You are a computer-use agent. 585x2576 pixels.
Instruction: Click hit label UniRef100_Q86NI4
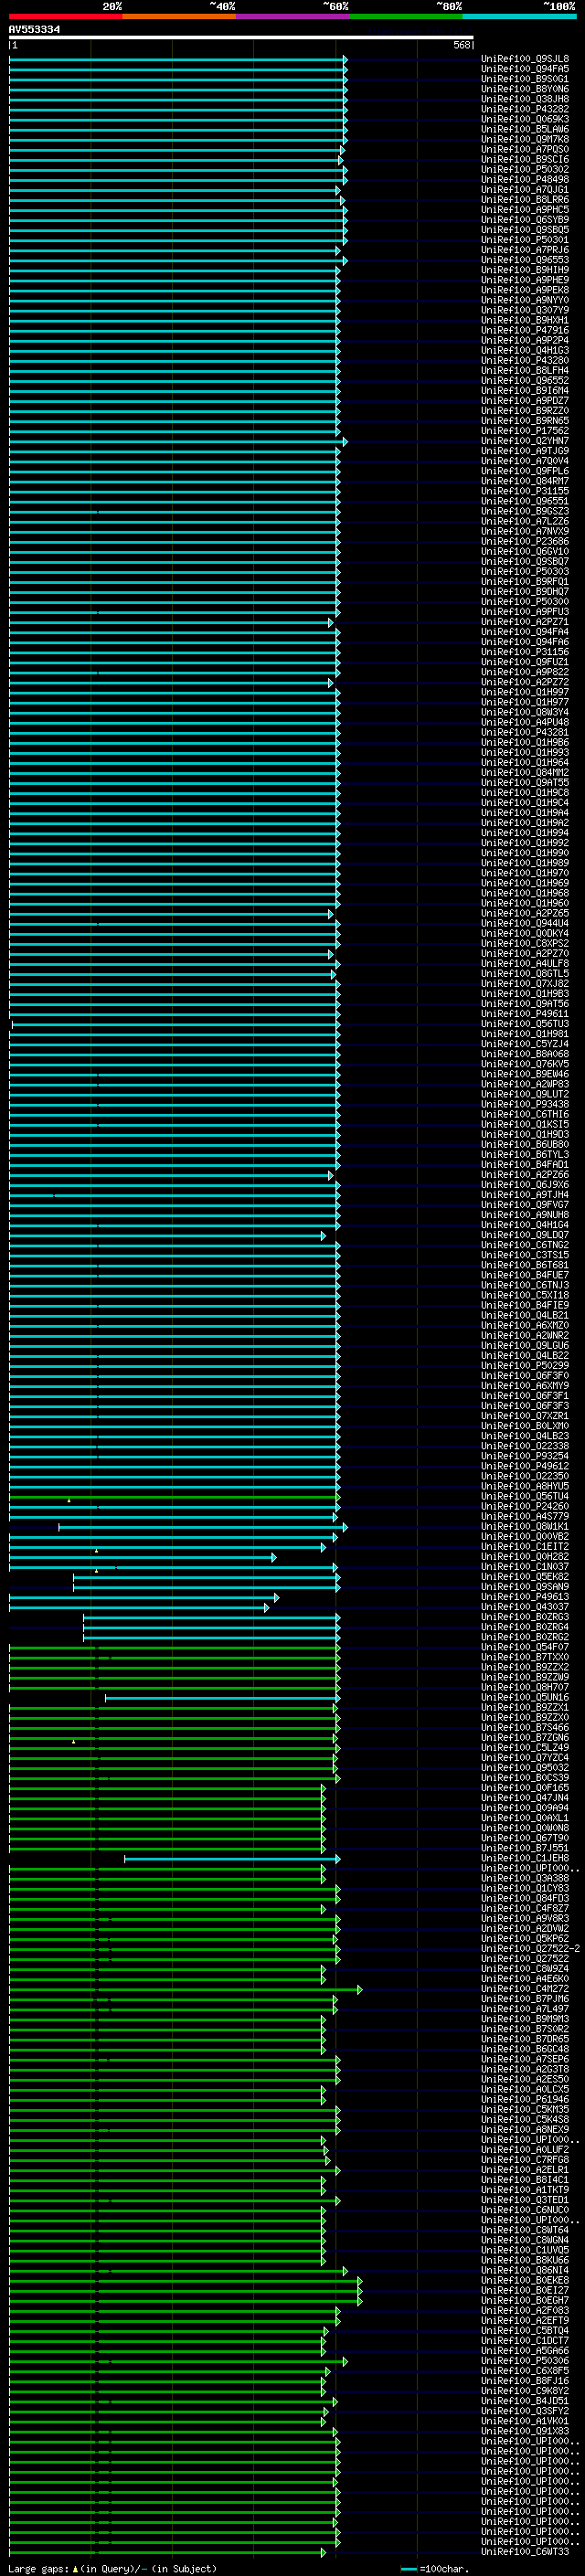[525, 2271]
